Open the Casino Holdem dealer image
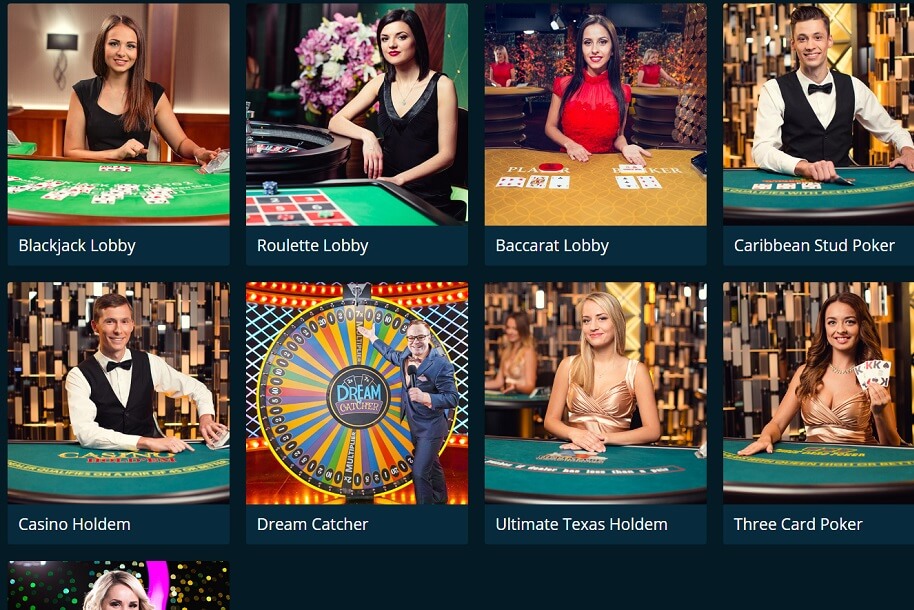 pos(118,393)
